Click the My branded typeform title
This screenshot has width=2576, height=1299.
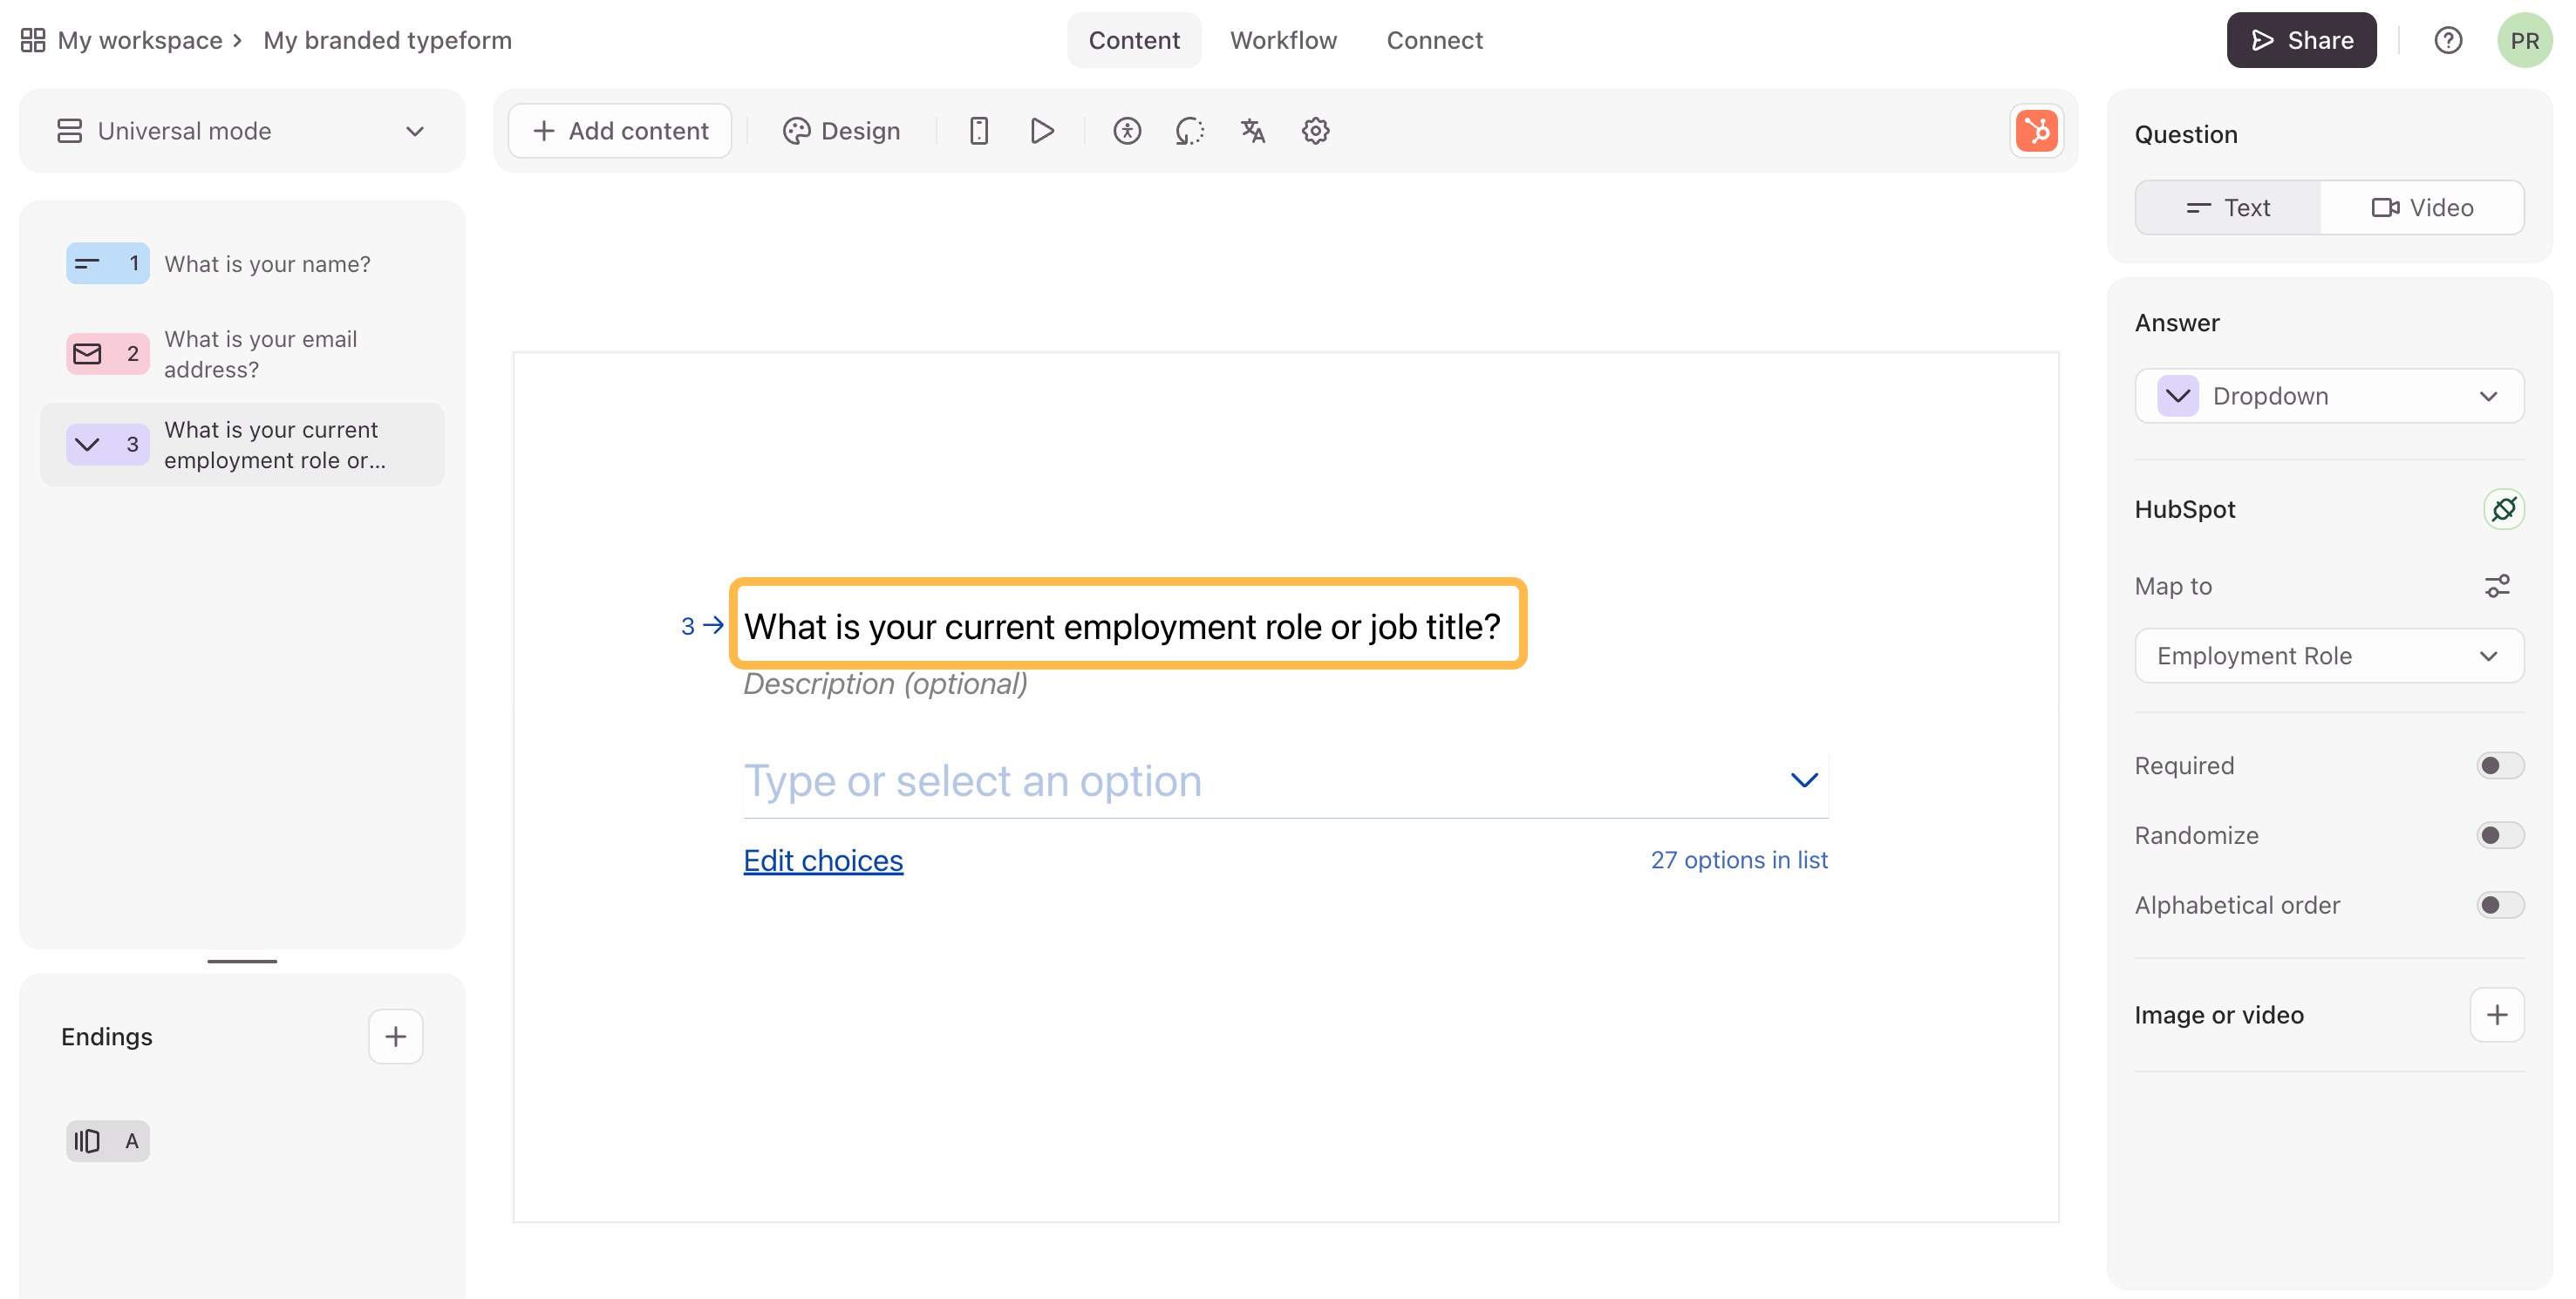point(388,40)
